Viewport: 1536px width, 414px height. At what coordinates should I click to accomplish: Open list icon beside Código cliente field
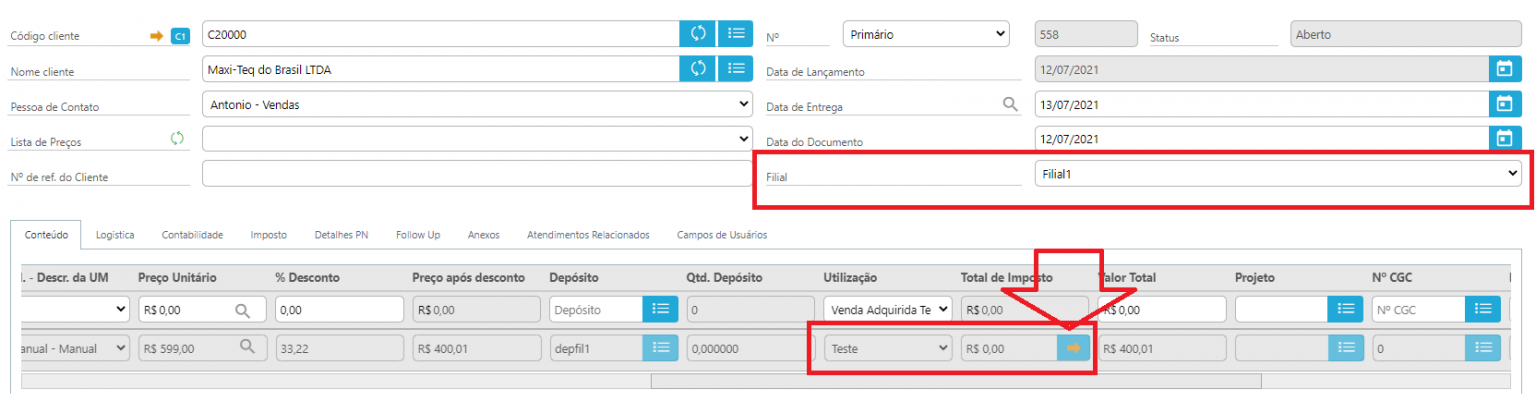click(736, 33)
